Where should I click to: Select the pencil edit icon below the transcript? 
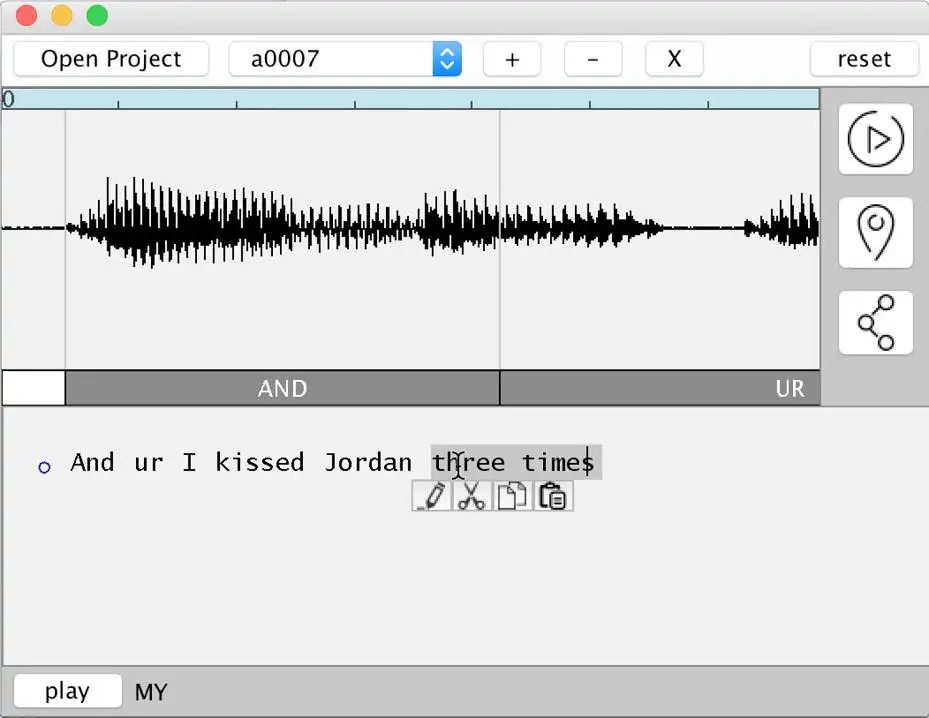[431, 495]
